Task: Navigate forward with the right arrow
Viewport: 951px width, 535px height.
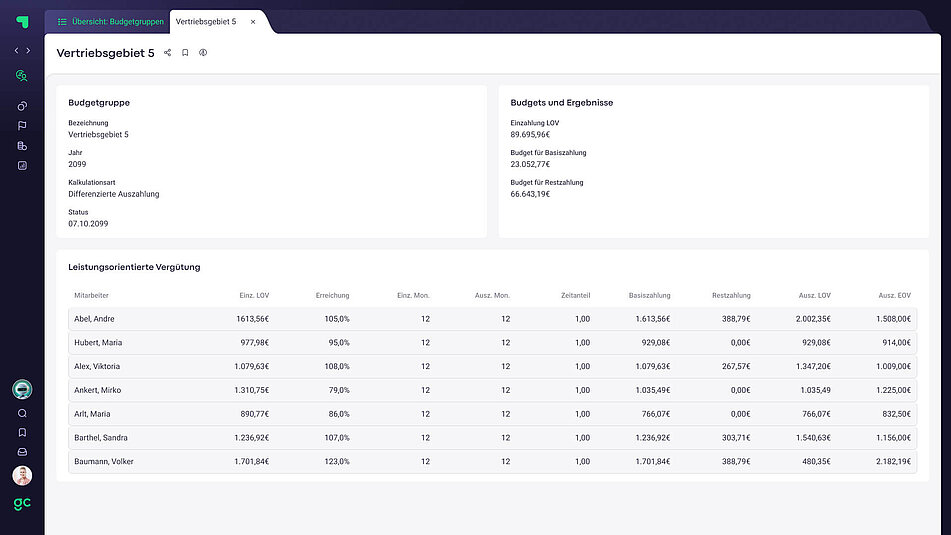Action: pyautogui.click(x=28, y=50)
